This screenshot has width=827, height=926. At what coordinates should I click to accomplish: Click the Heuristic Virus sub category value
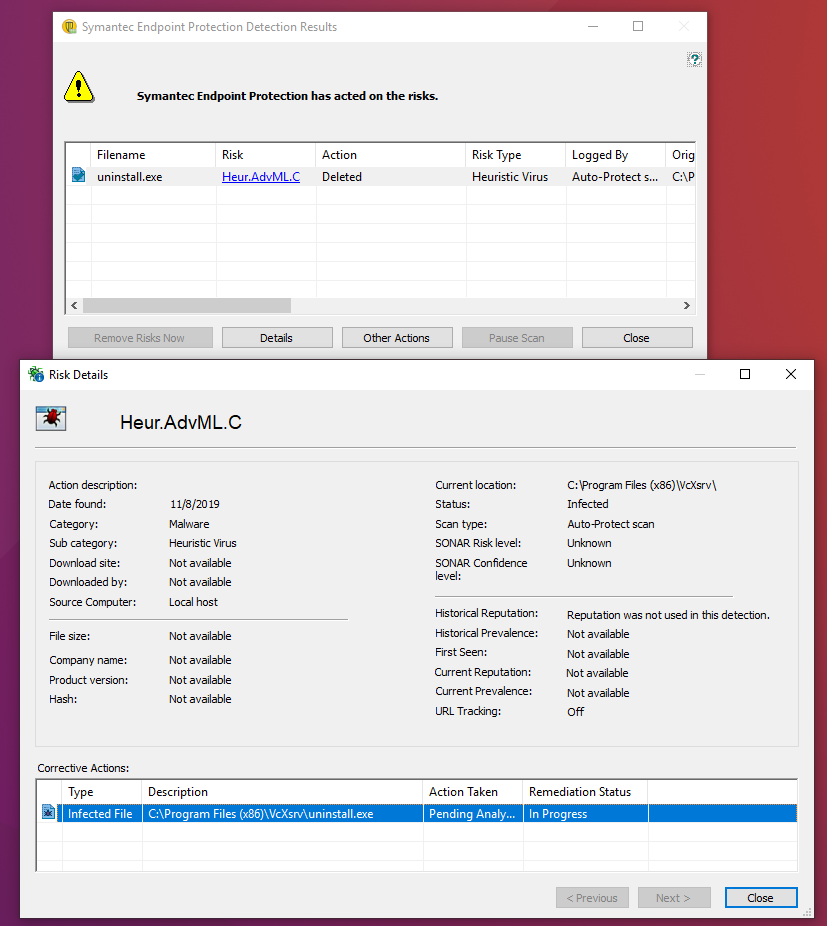pos(203,543)
